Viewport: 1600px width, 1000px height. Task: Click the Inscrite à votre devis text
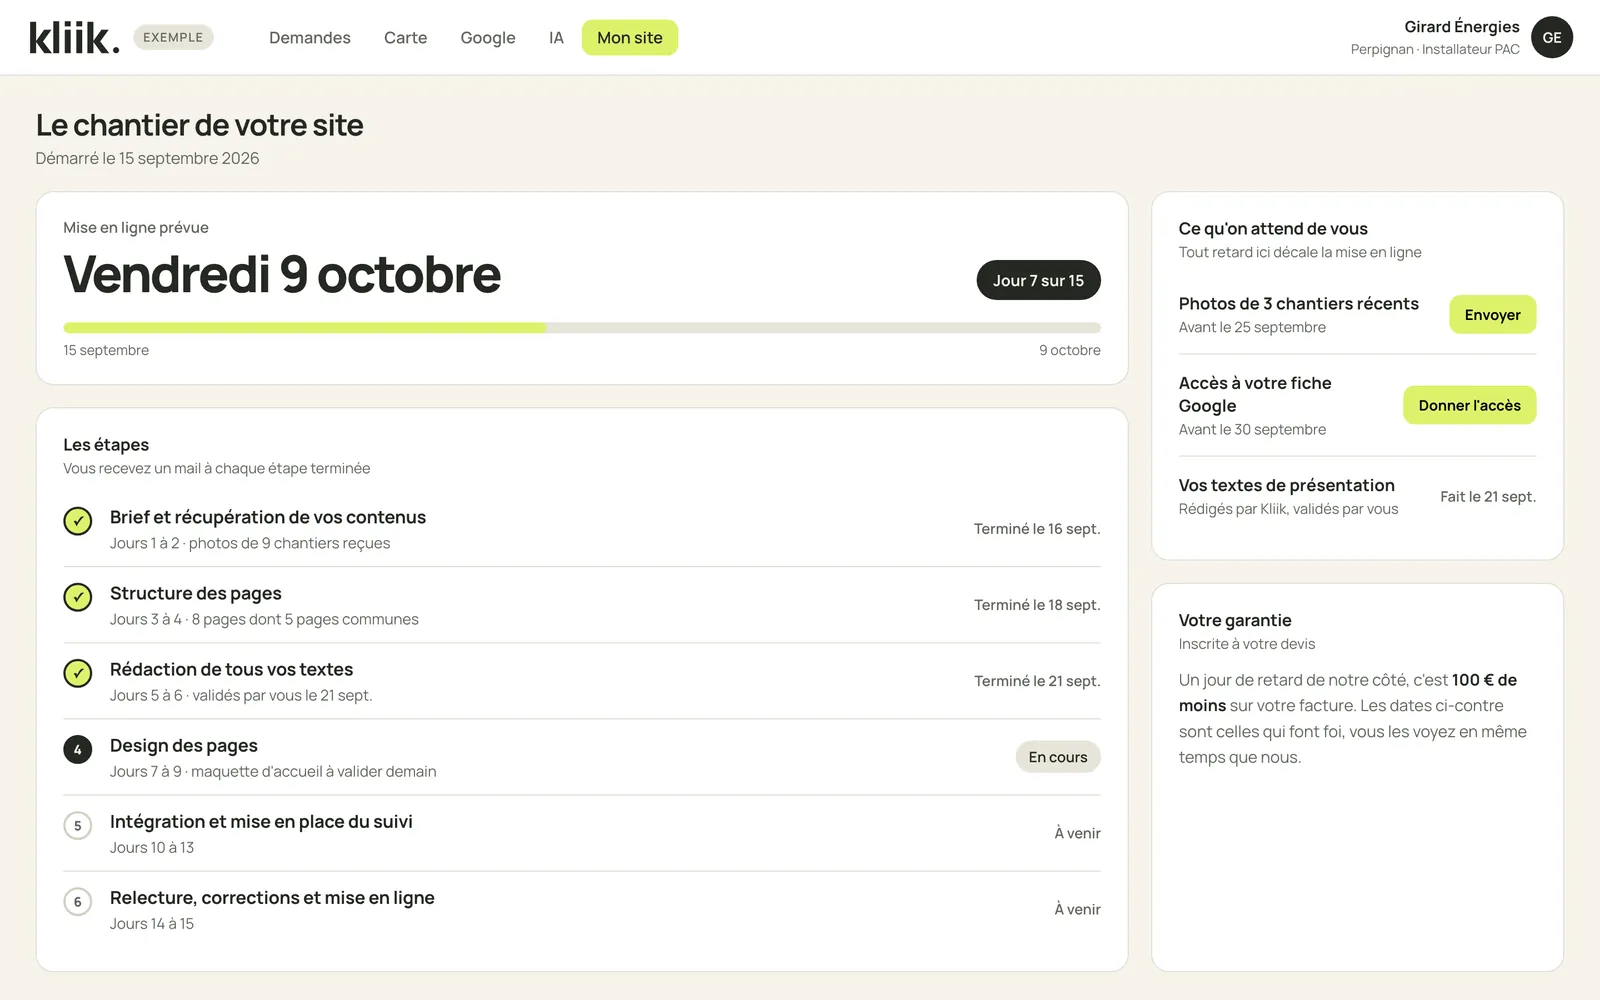[x=1247, y=644]
